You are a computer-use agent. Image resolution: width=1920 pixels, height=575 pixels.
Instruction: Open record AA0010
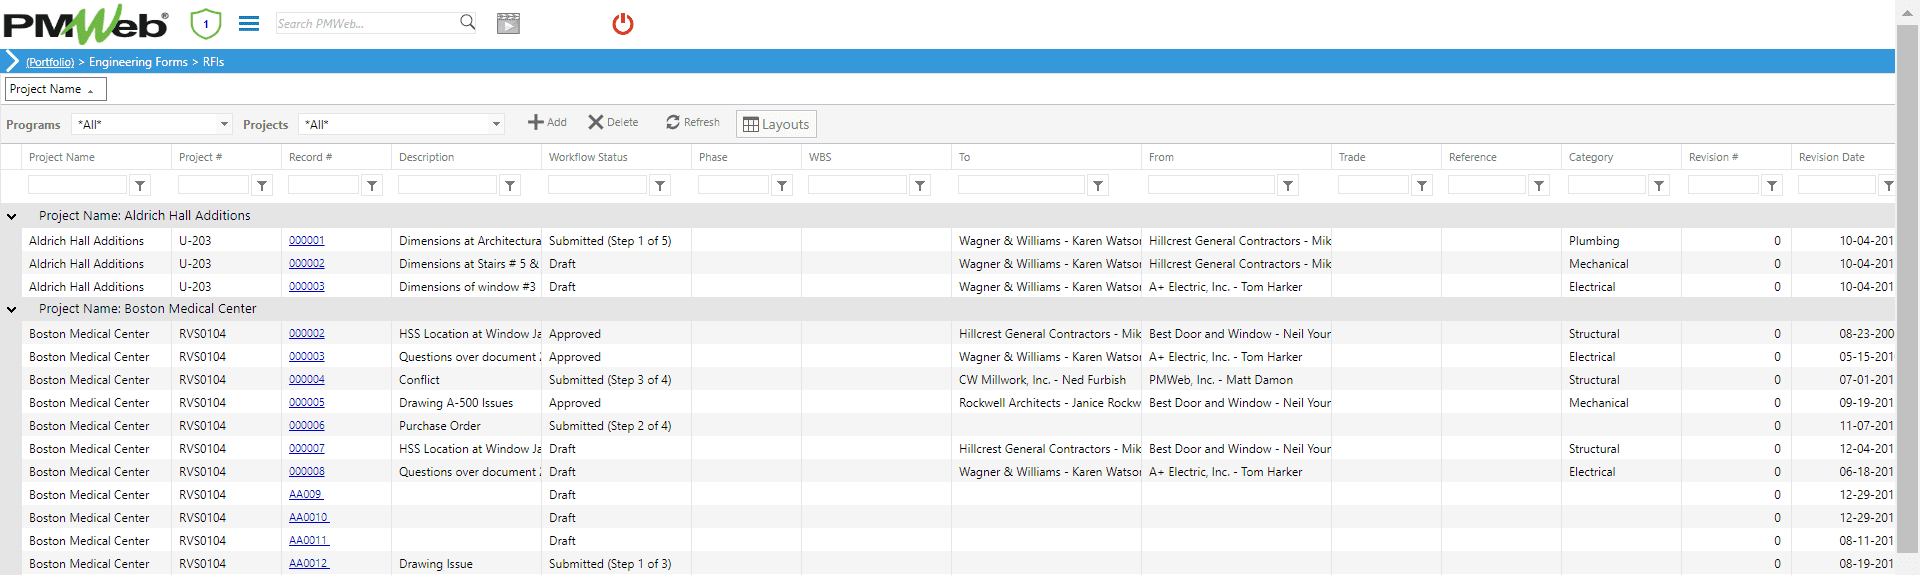click(x=309, y=517)
